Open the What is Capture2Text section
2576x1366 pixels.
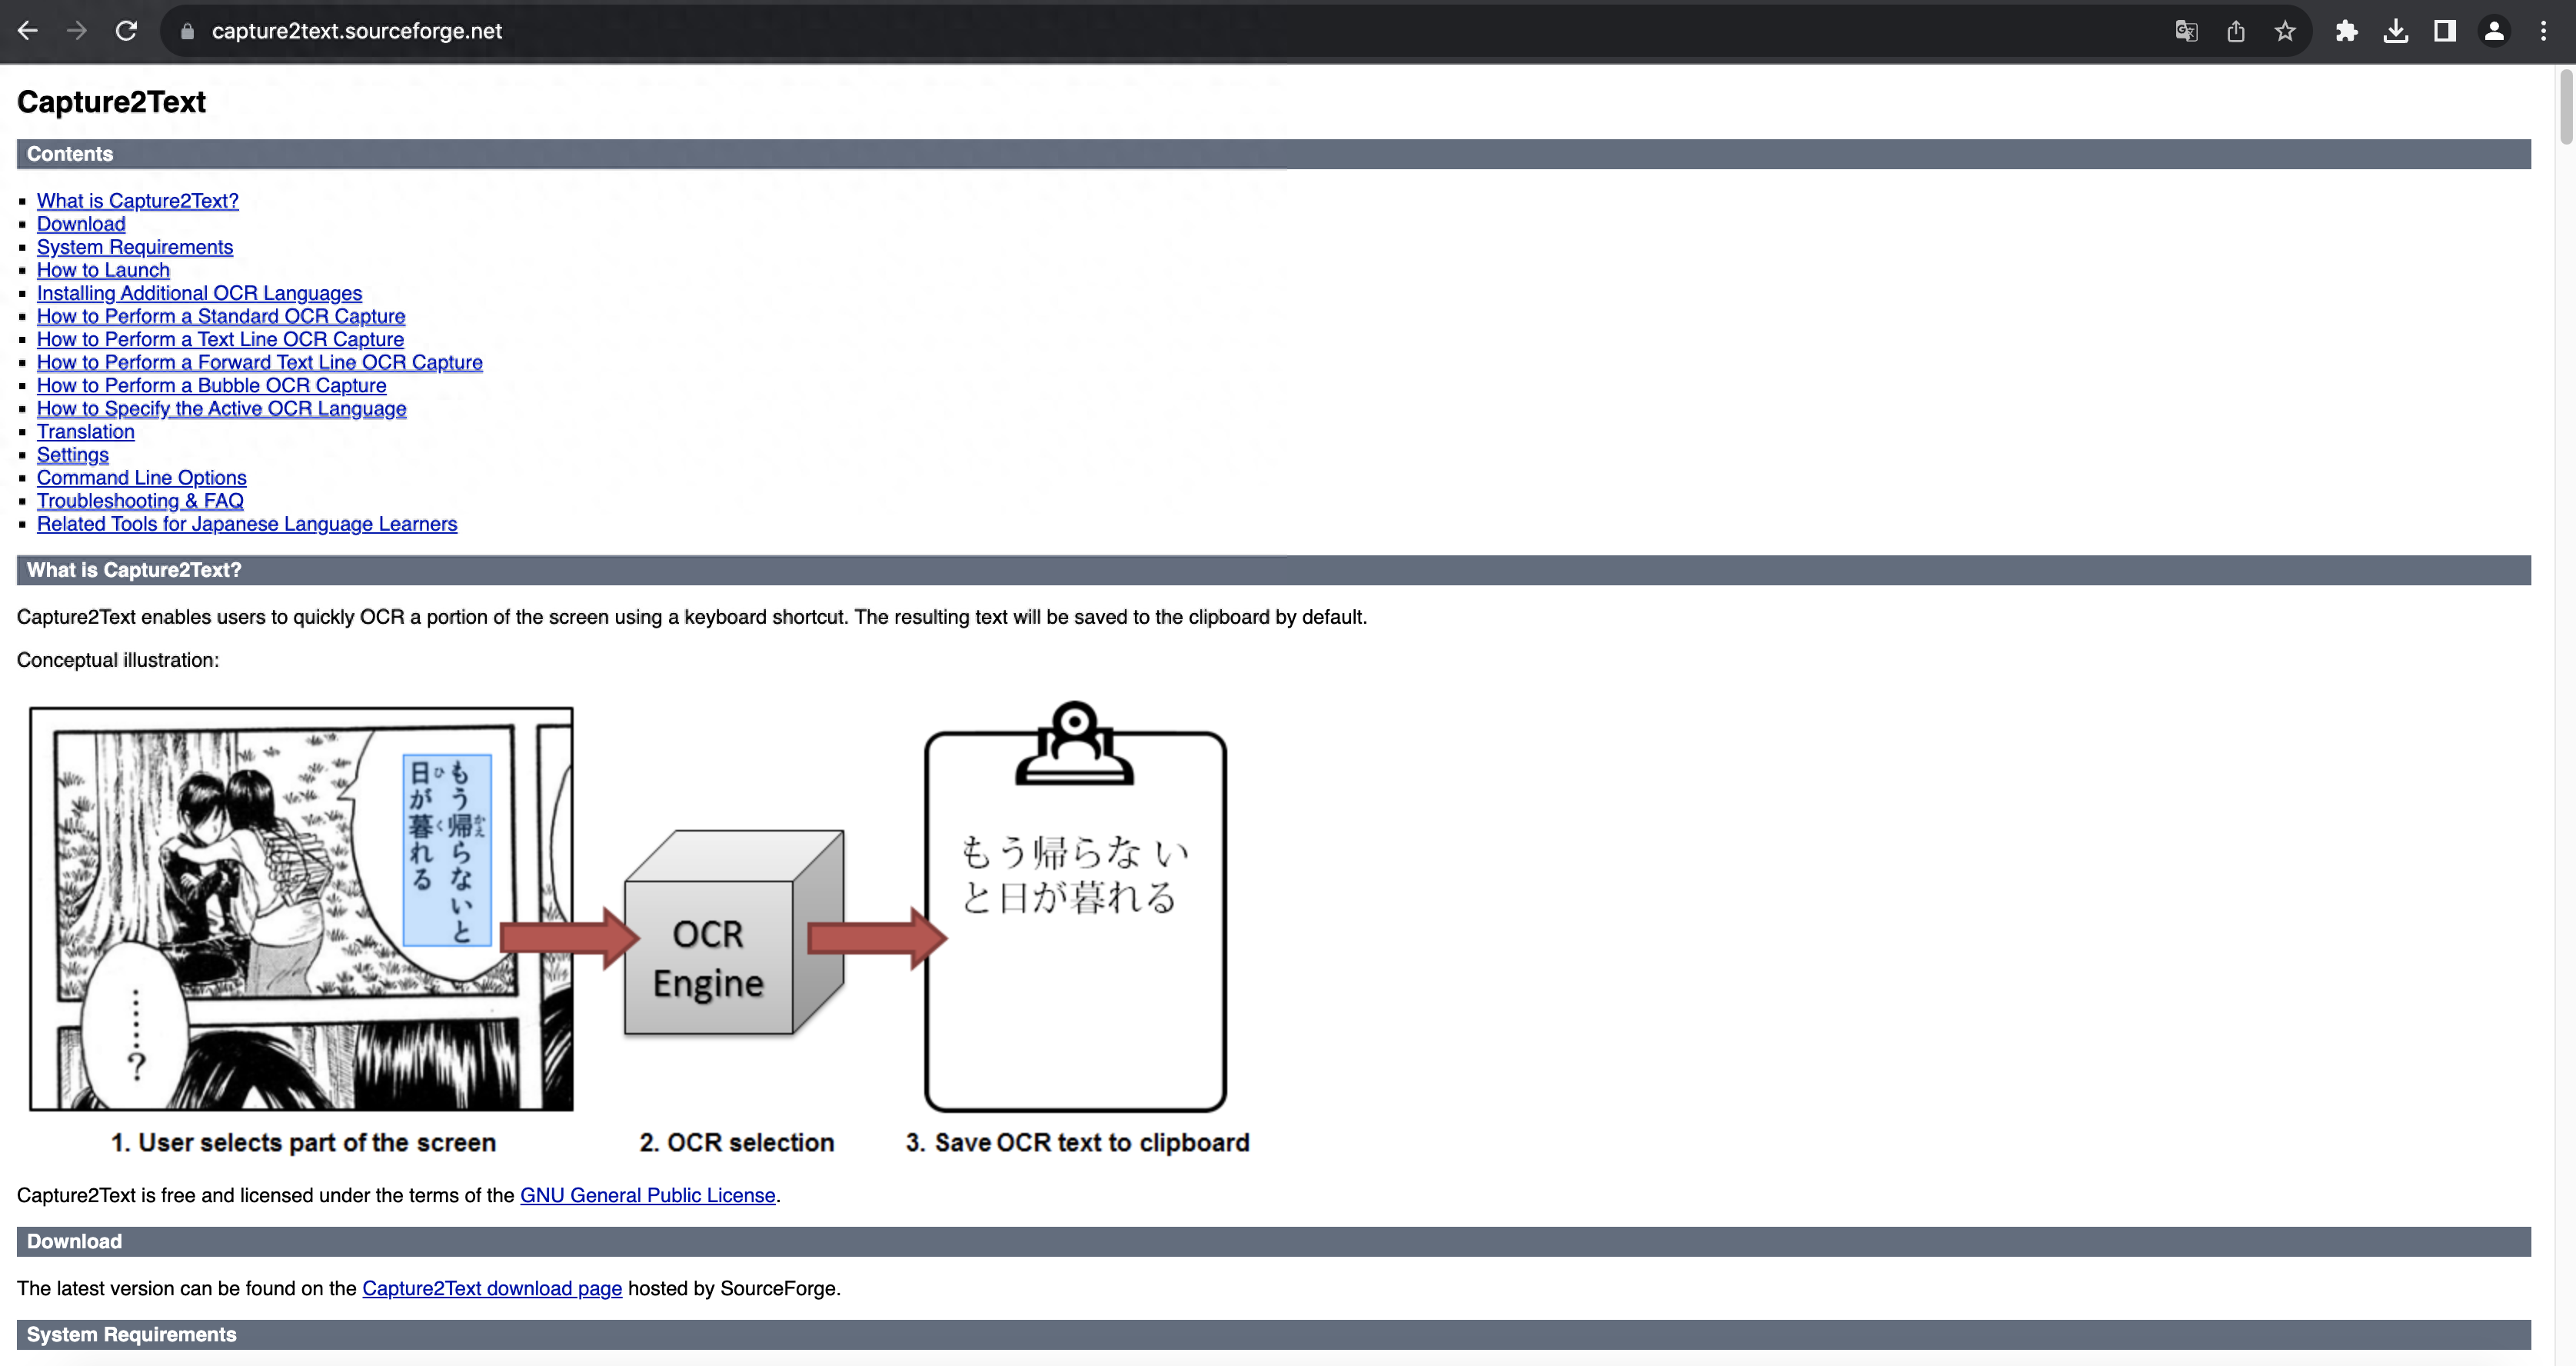tap(138, 199)
